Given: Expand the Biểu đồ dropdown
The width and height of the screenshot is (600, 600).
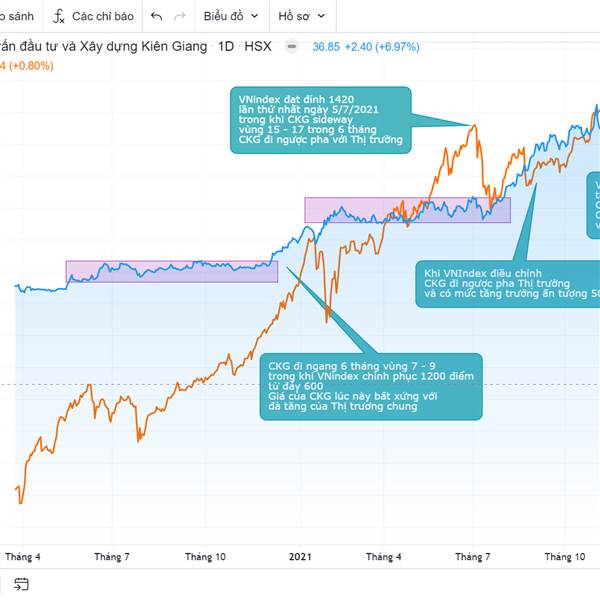Looking at the screenshot, I should [x=230, y=17].
